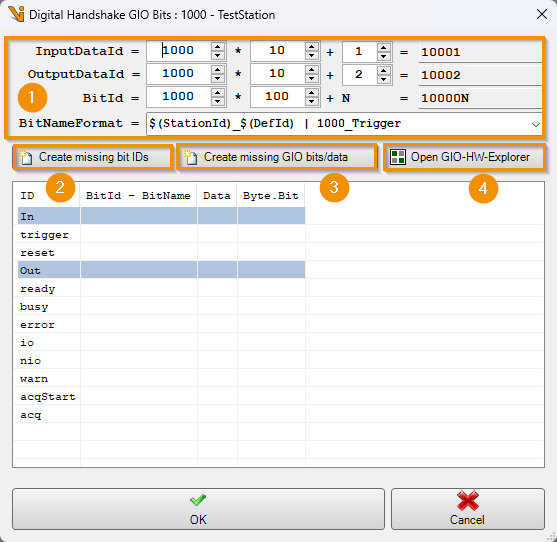Click Create missing GIO bits/data button

click(x=276, y=157)
